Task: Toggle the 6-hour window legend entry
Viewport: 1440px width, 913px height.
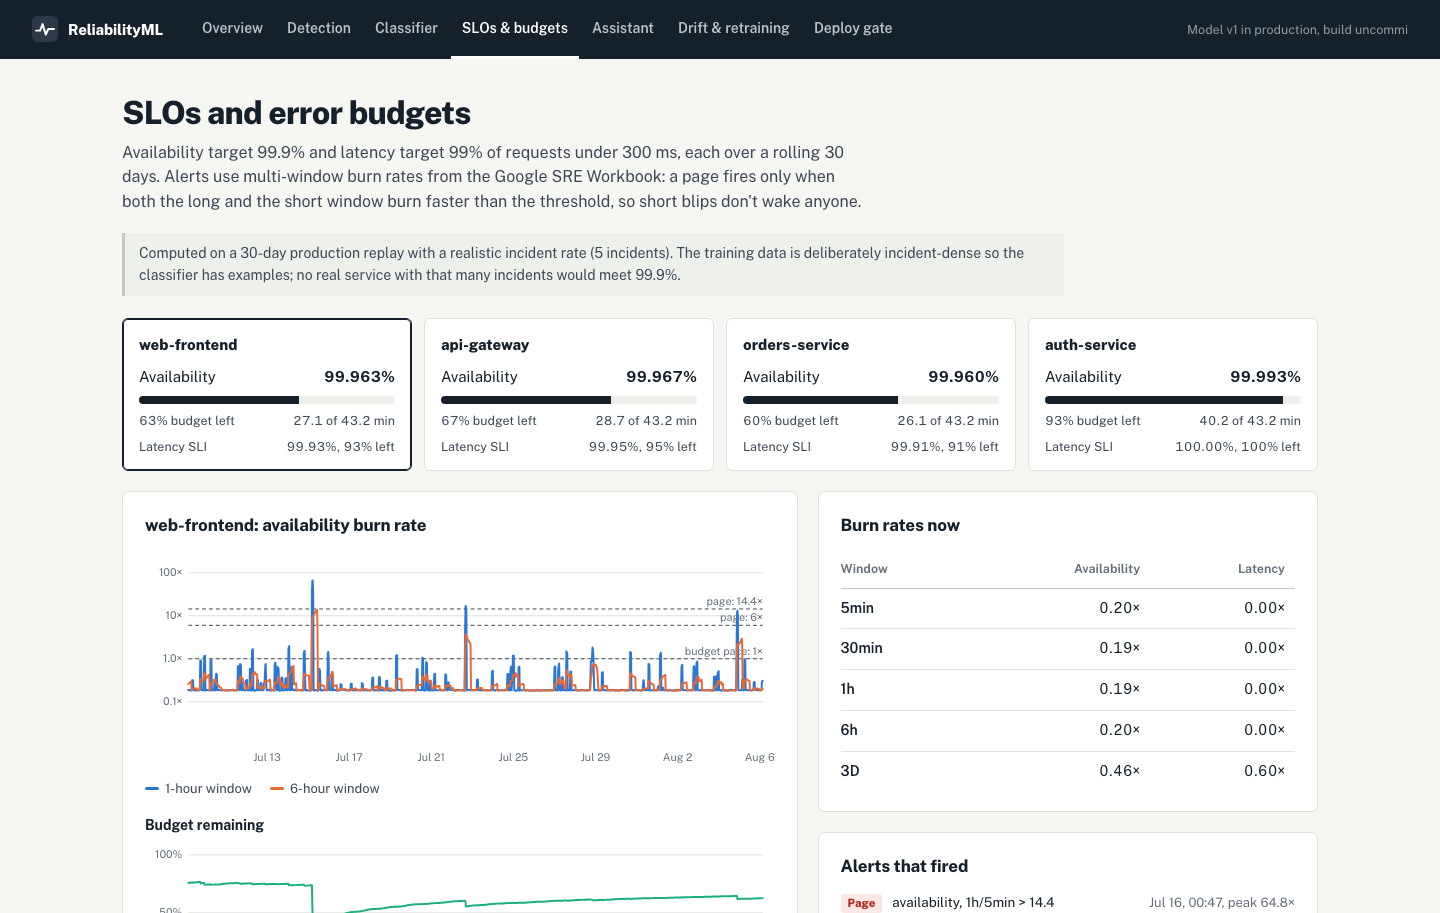Action: pos(324,789)
